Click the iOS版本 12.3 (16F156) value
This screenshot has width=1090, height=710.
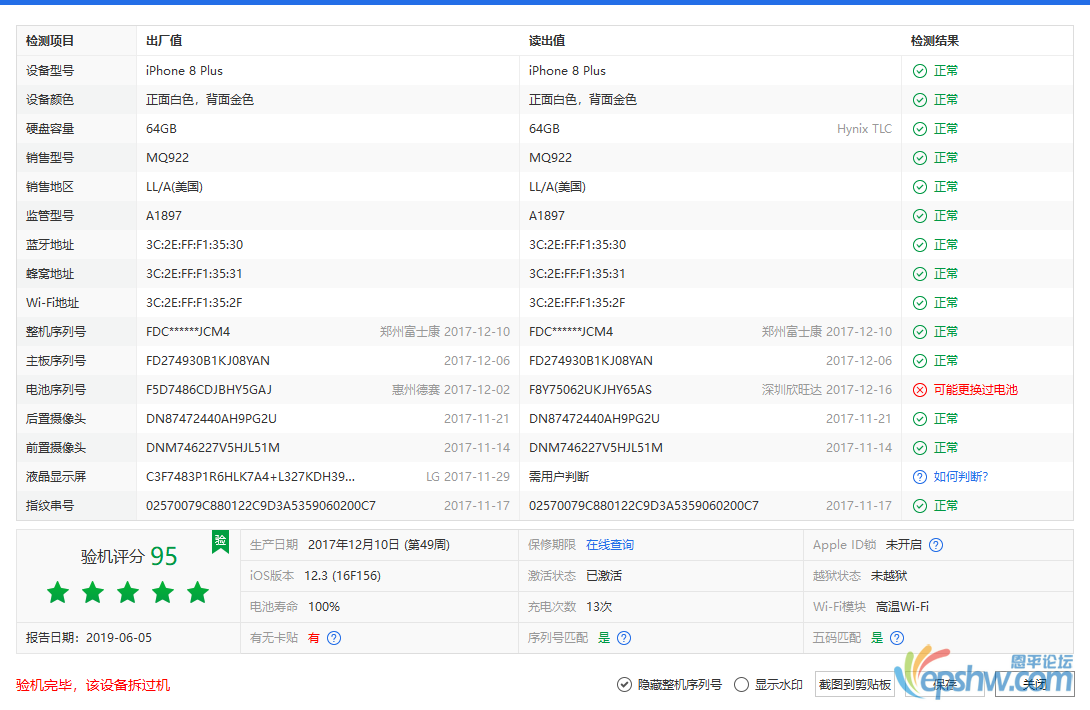pos(343,576)
